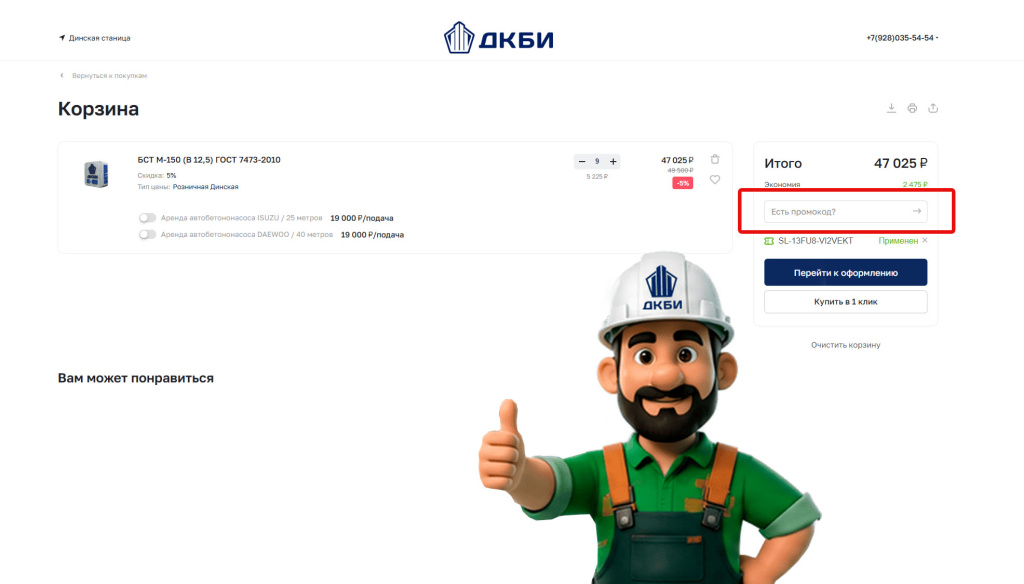1024x584 pixels.
Task: Remove applied promo code SL-13FU8-VI2VEKT
Action: [925, 240]
